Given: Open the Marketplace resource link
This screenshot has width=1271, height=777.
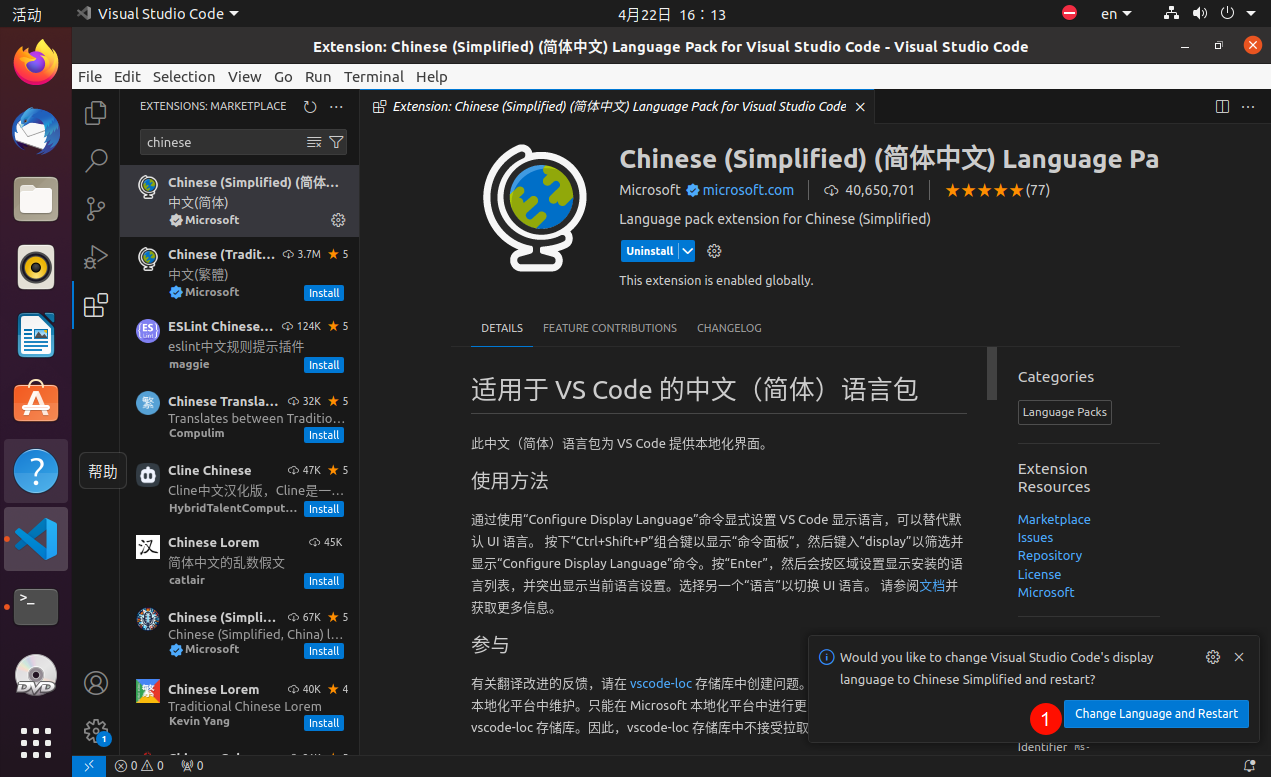Looking at the screenshot, I should [x=1054, y=519].
